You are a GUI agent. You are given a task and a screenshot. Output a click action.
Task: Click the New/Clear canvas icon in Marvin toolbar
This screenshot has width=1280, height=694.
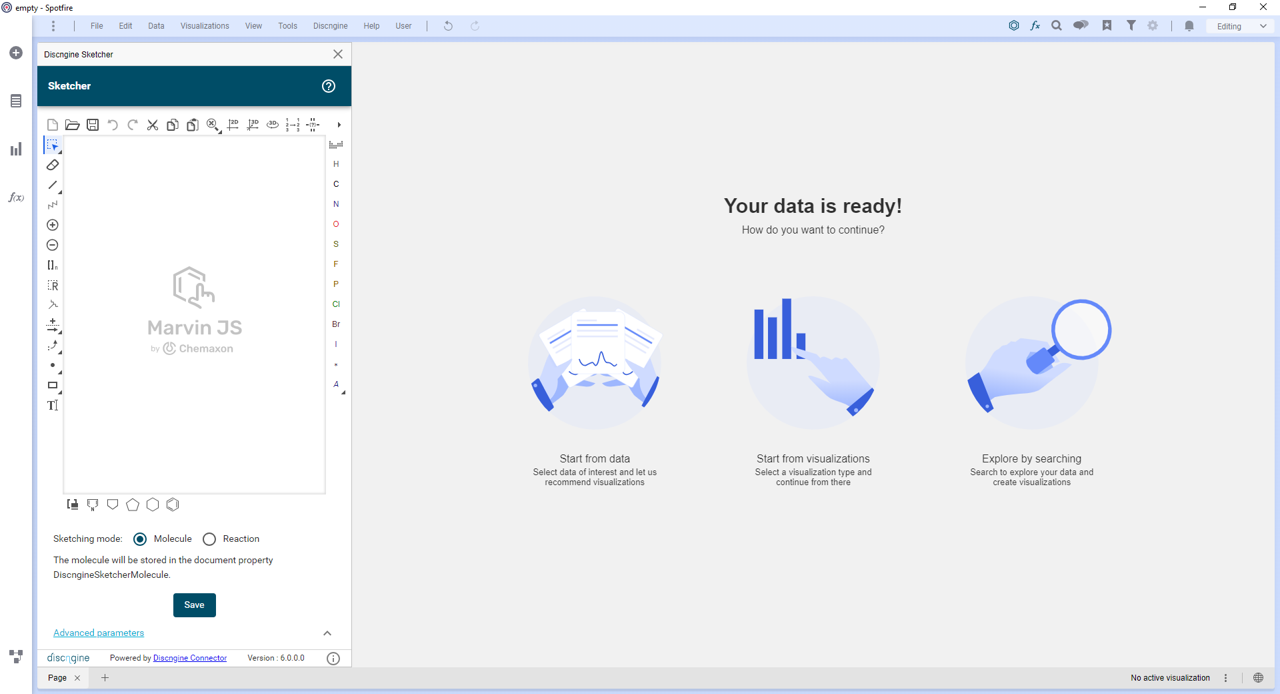[53, 125]
